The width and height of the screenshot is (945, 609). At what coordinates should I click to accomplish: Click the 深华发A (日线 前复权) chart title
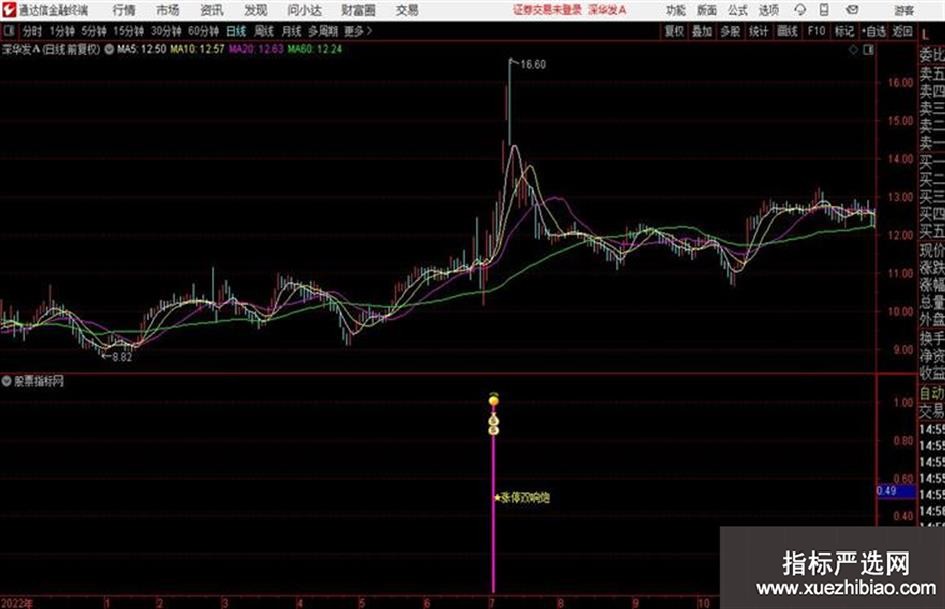51,49
